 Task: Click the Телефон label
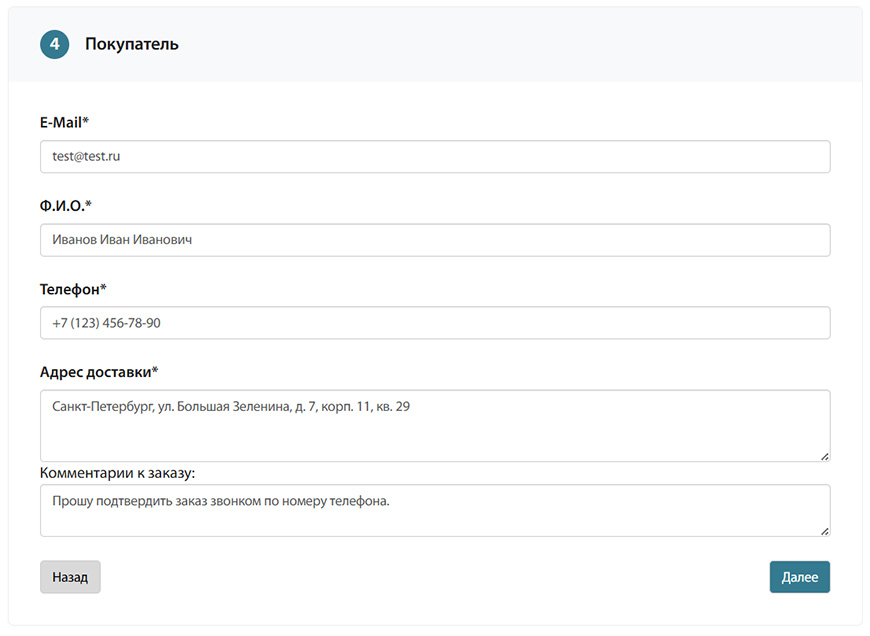73,289
